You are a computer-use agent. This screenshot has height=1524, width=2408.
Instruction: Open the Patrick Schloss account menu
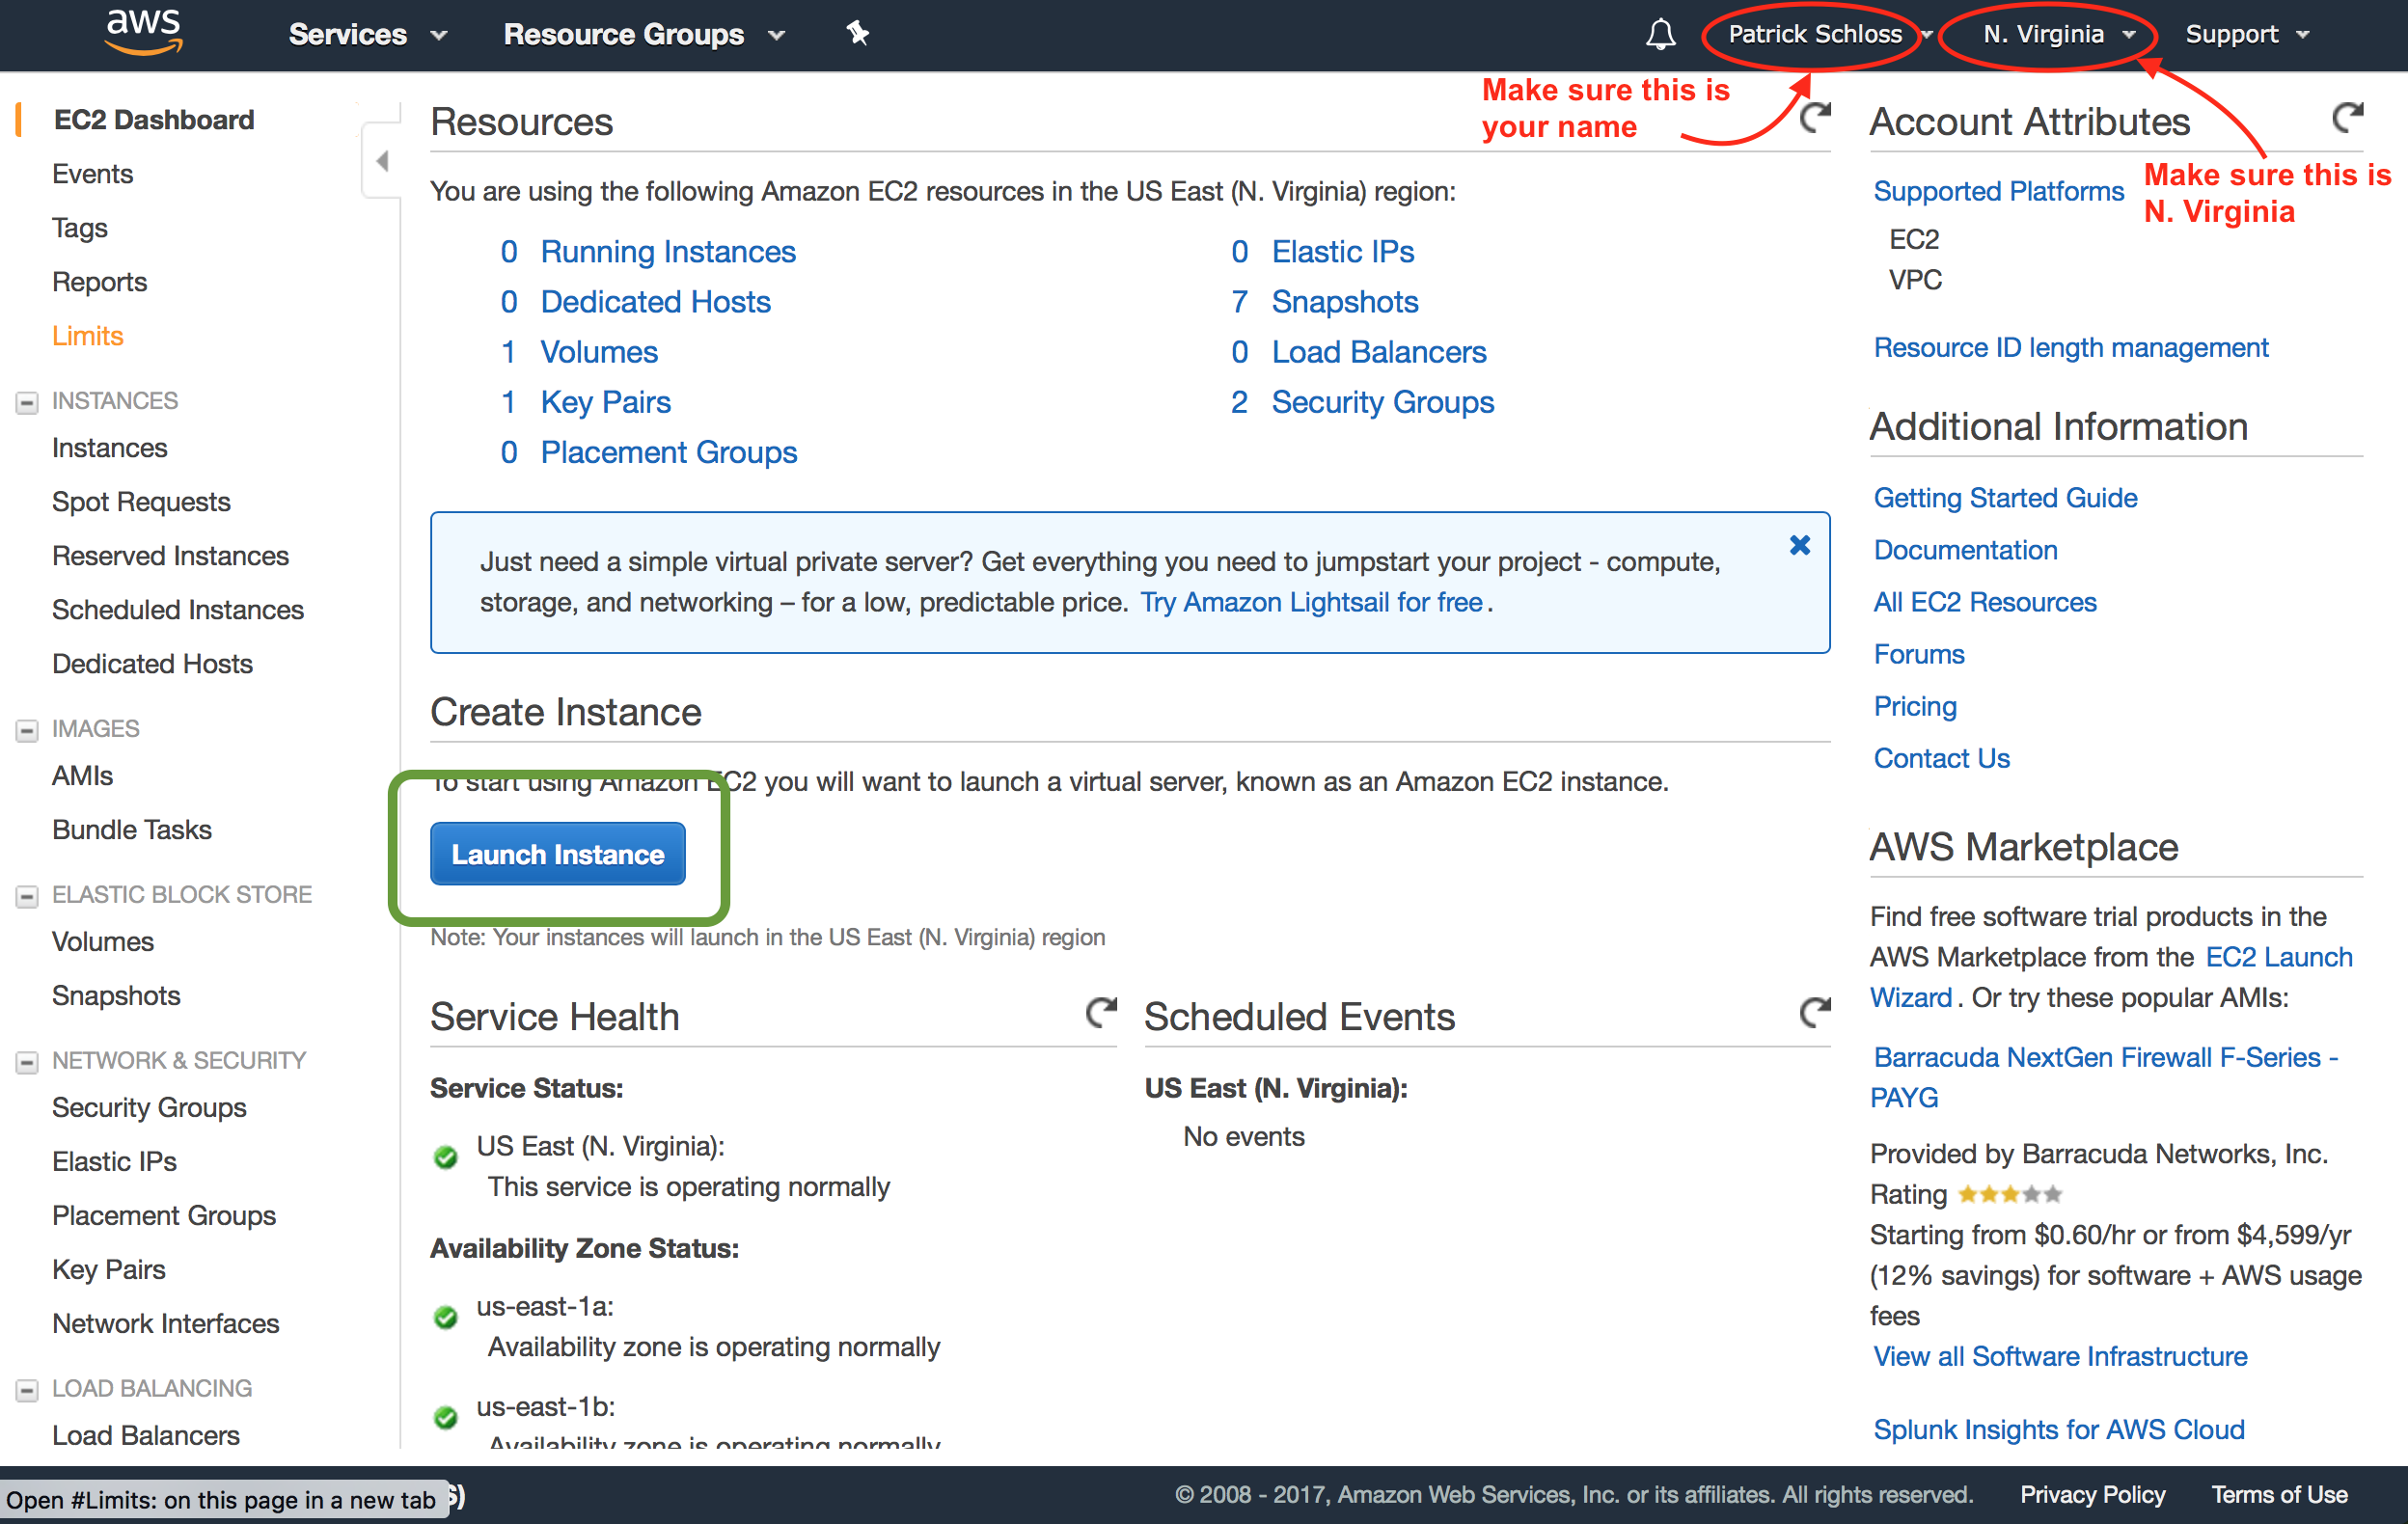(1814, 33)
